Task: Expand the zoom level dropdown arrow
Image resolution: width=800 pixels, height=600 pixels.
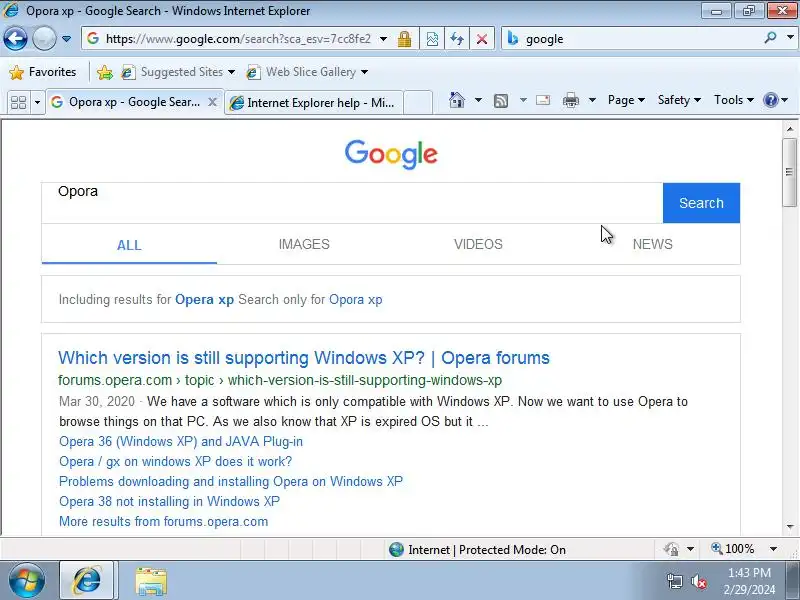Action: click(773, 549)
